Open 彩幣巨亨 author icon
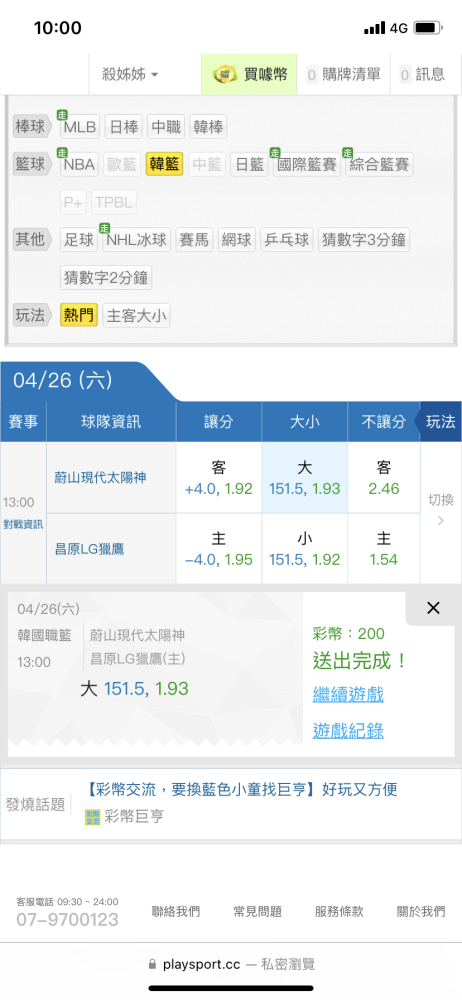The height and width of the screenshot is (1000, 462). click(x=93, y=817)
